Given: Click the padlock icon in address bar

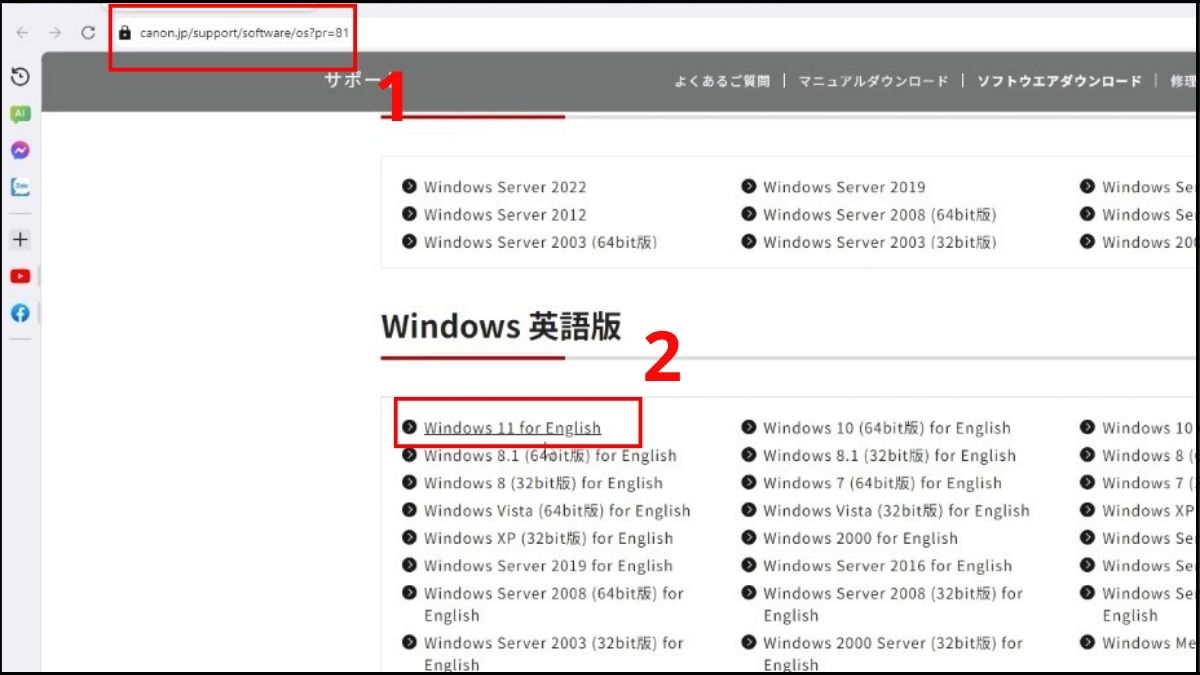Looking at the screenshot, I should click(x=125, y=32).
